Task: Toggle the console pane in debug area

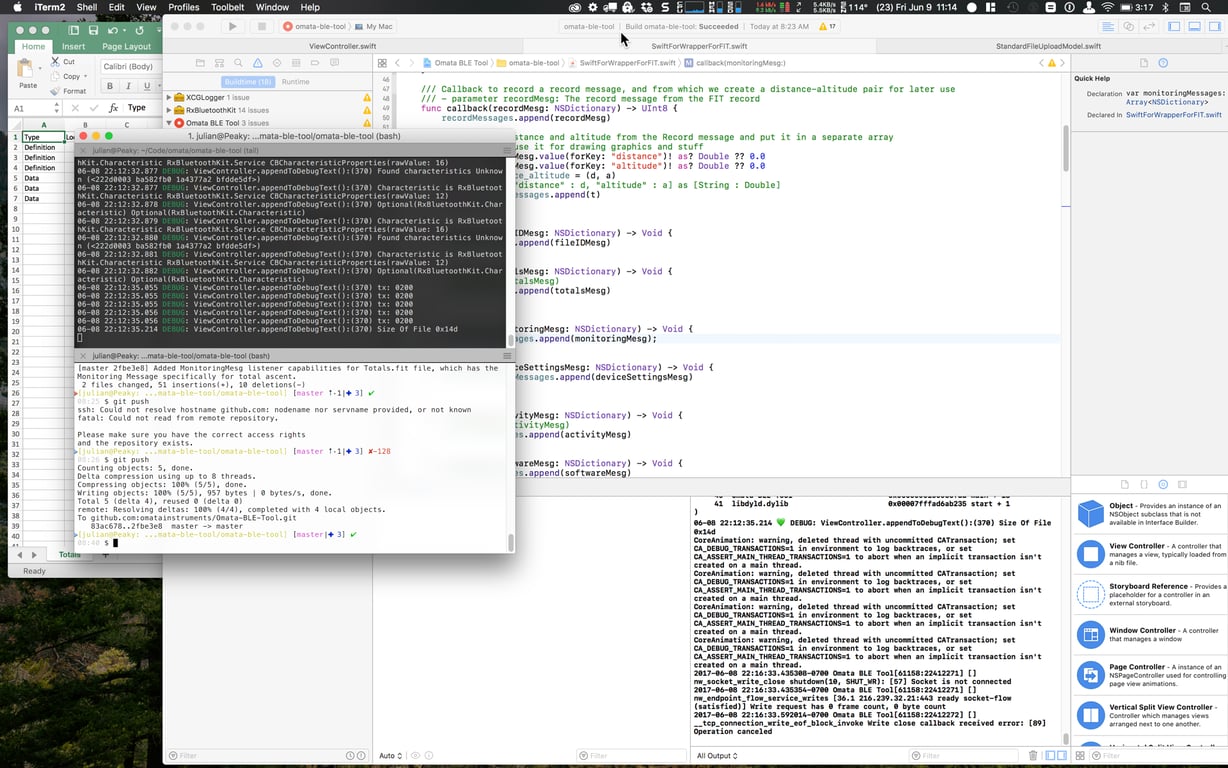Action: pyautogui.click(x=1061, y=756)
